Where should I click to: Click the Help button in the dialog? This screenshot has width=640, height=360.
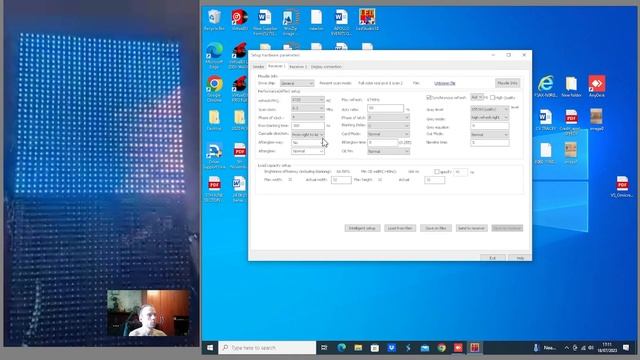[520, 258]
